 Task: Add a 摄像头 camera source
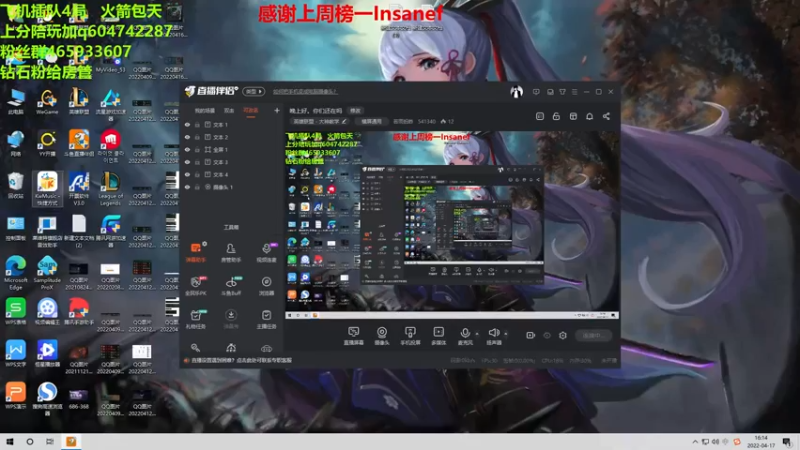pyautogui.click(x=382, y=336)
